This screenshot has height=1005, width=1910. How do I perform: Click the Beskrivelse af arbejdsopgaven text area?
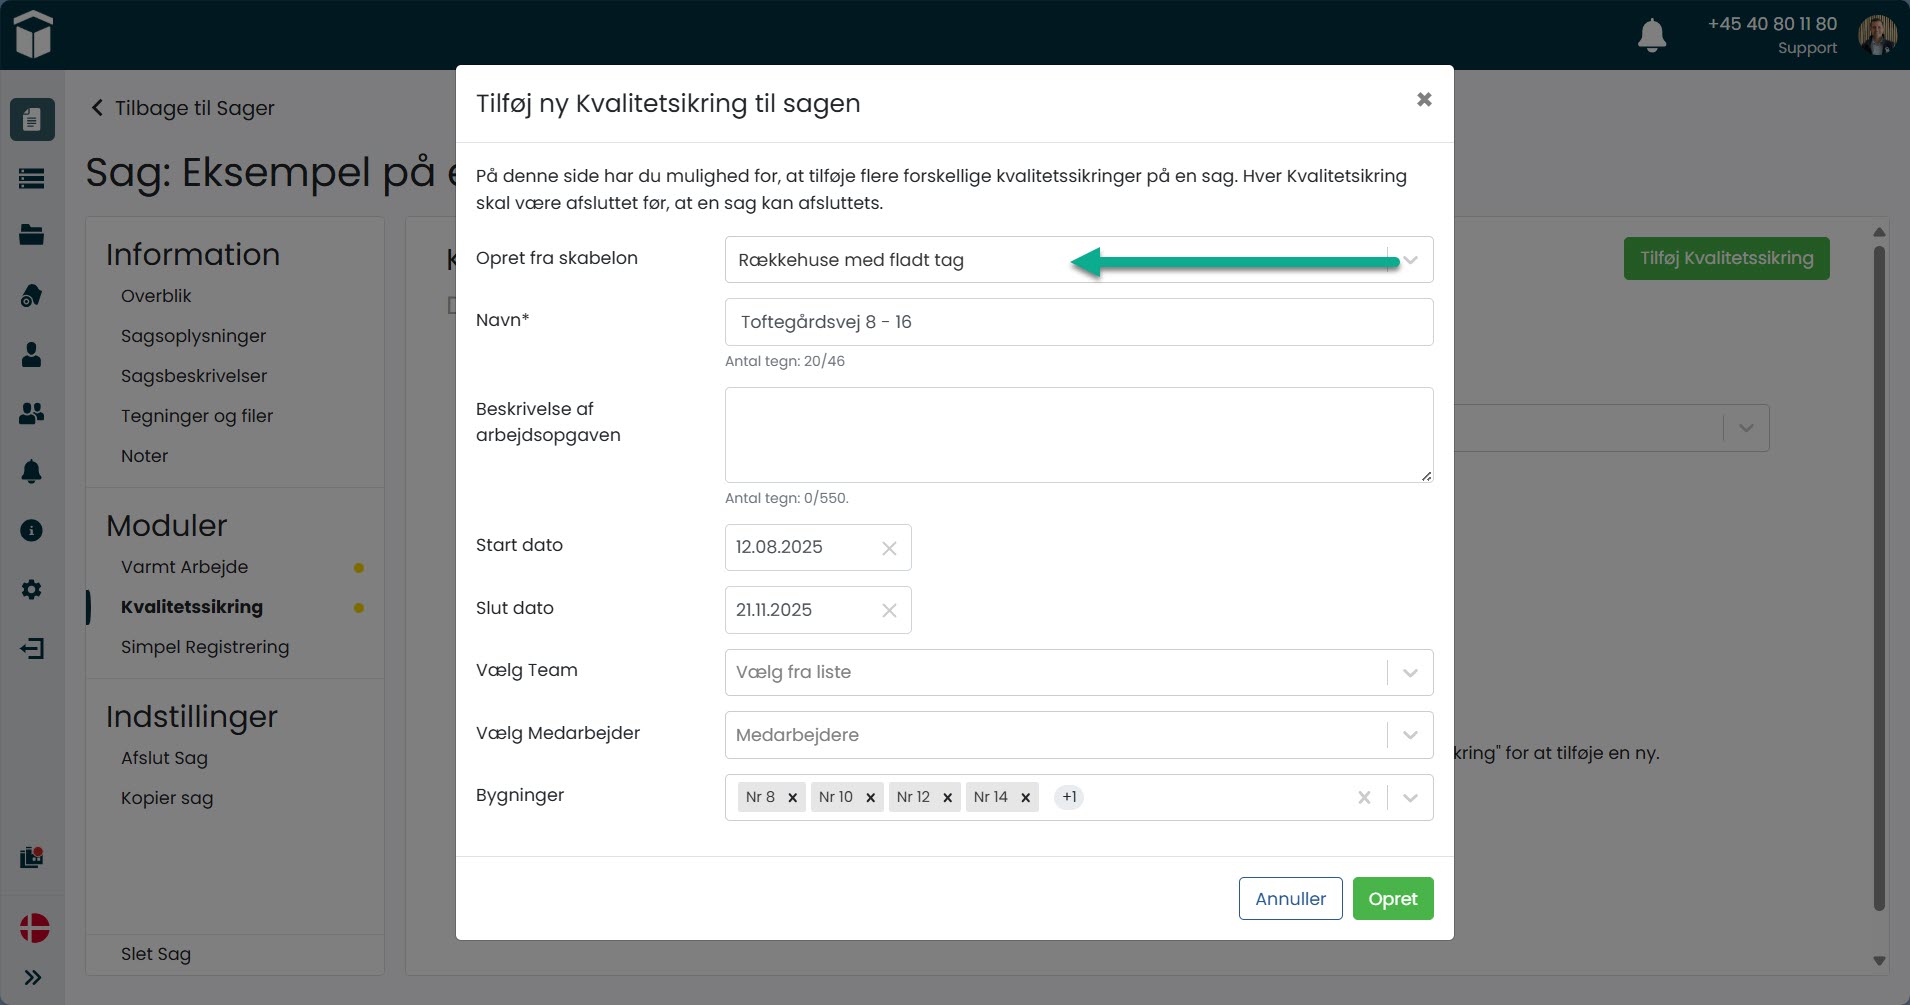1078,435
